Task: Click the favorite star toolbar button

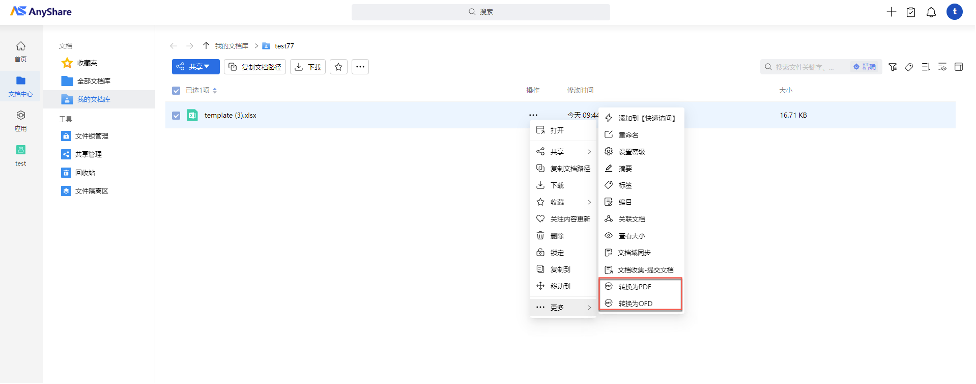Action: tap(338, 67)
